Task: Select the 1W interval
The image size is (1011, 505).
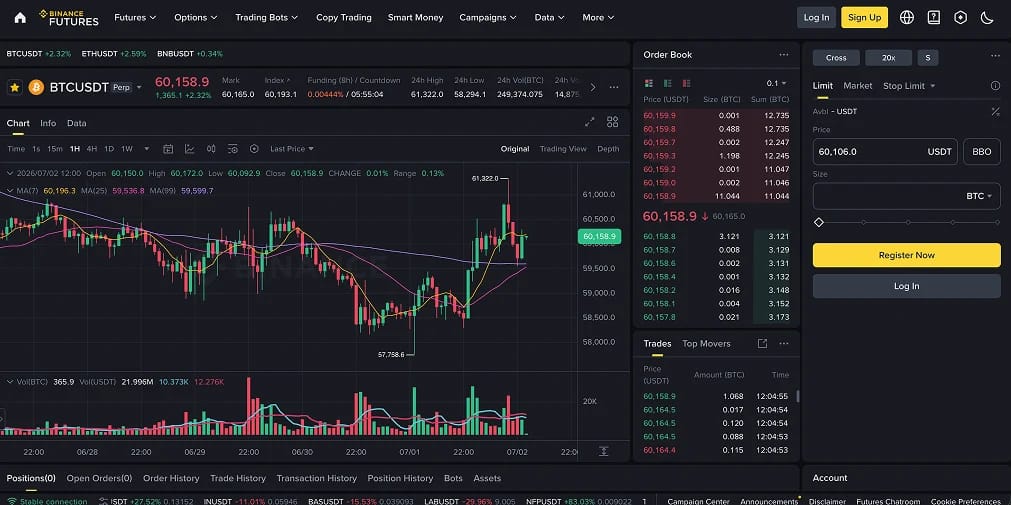Action: coord(127,149)
